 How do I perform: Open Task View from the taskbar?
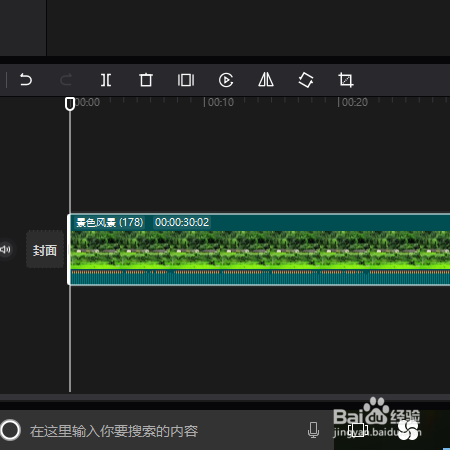coord(357,430)
